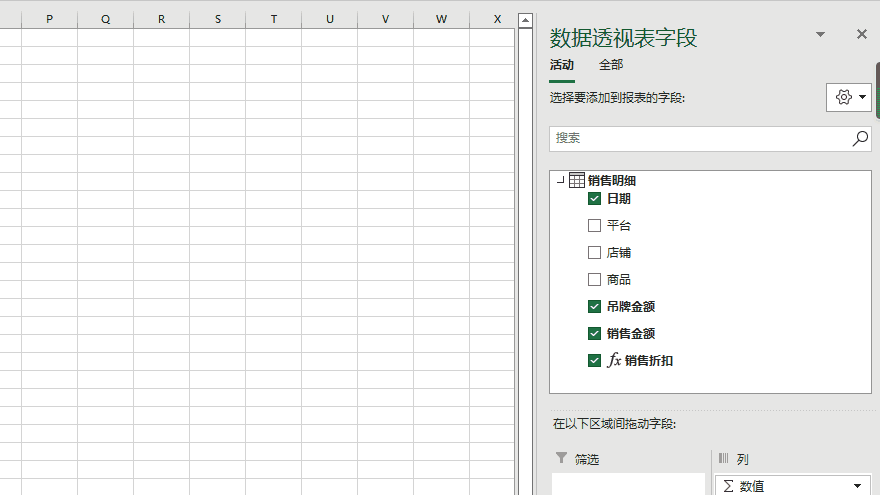Uncheck the 销售金额 field checkbox
This screenshot has width=880, height=495.
pyautogui.click(x=594, y=333)
